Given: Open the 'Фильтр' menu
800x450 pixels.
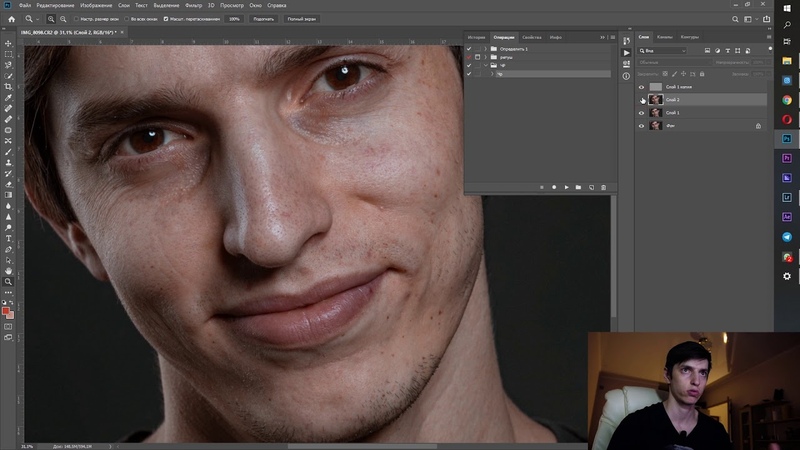Looking at the screenshot, I should [x=192, y=5].
